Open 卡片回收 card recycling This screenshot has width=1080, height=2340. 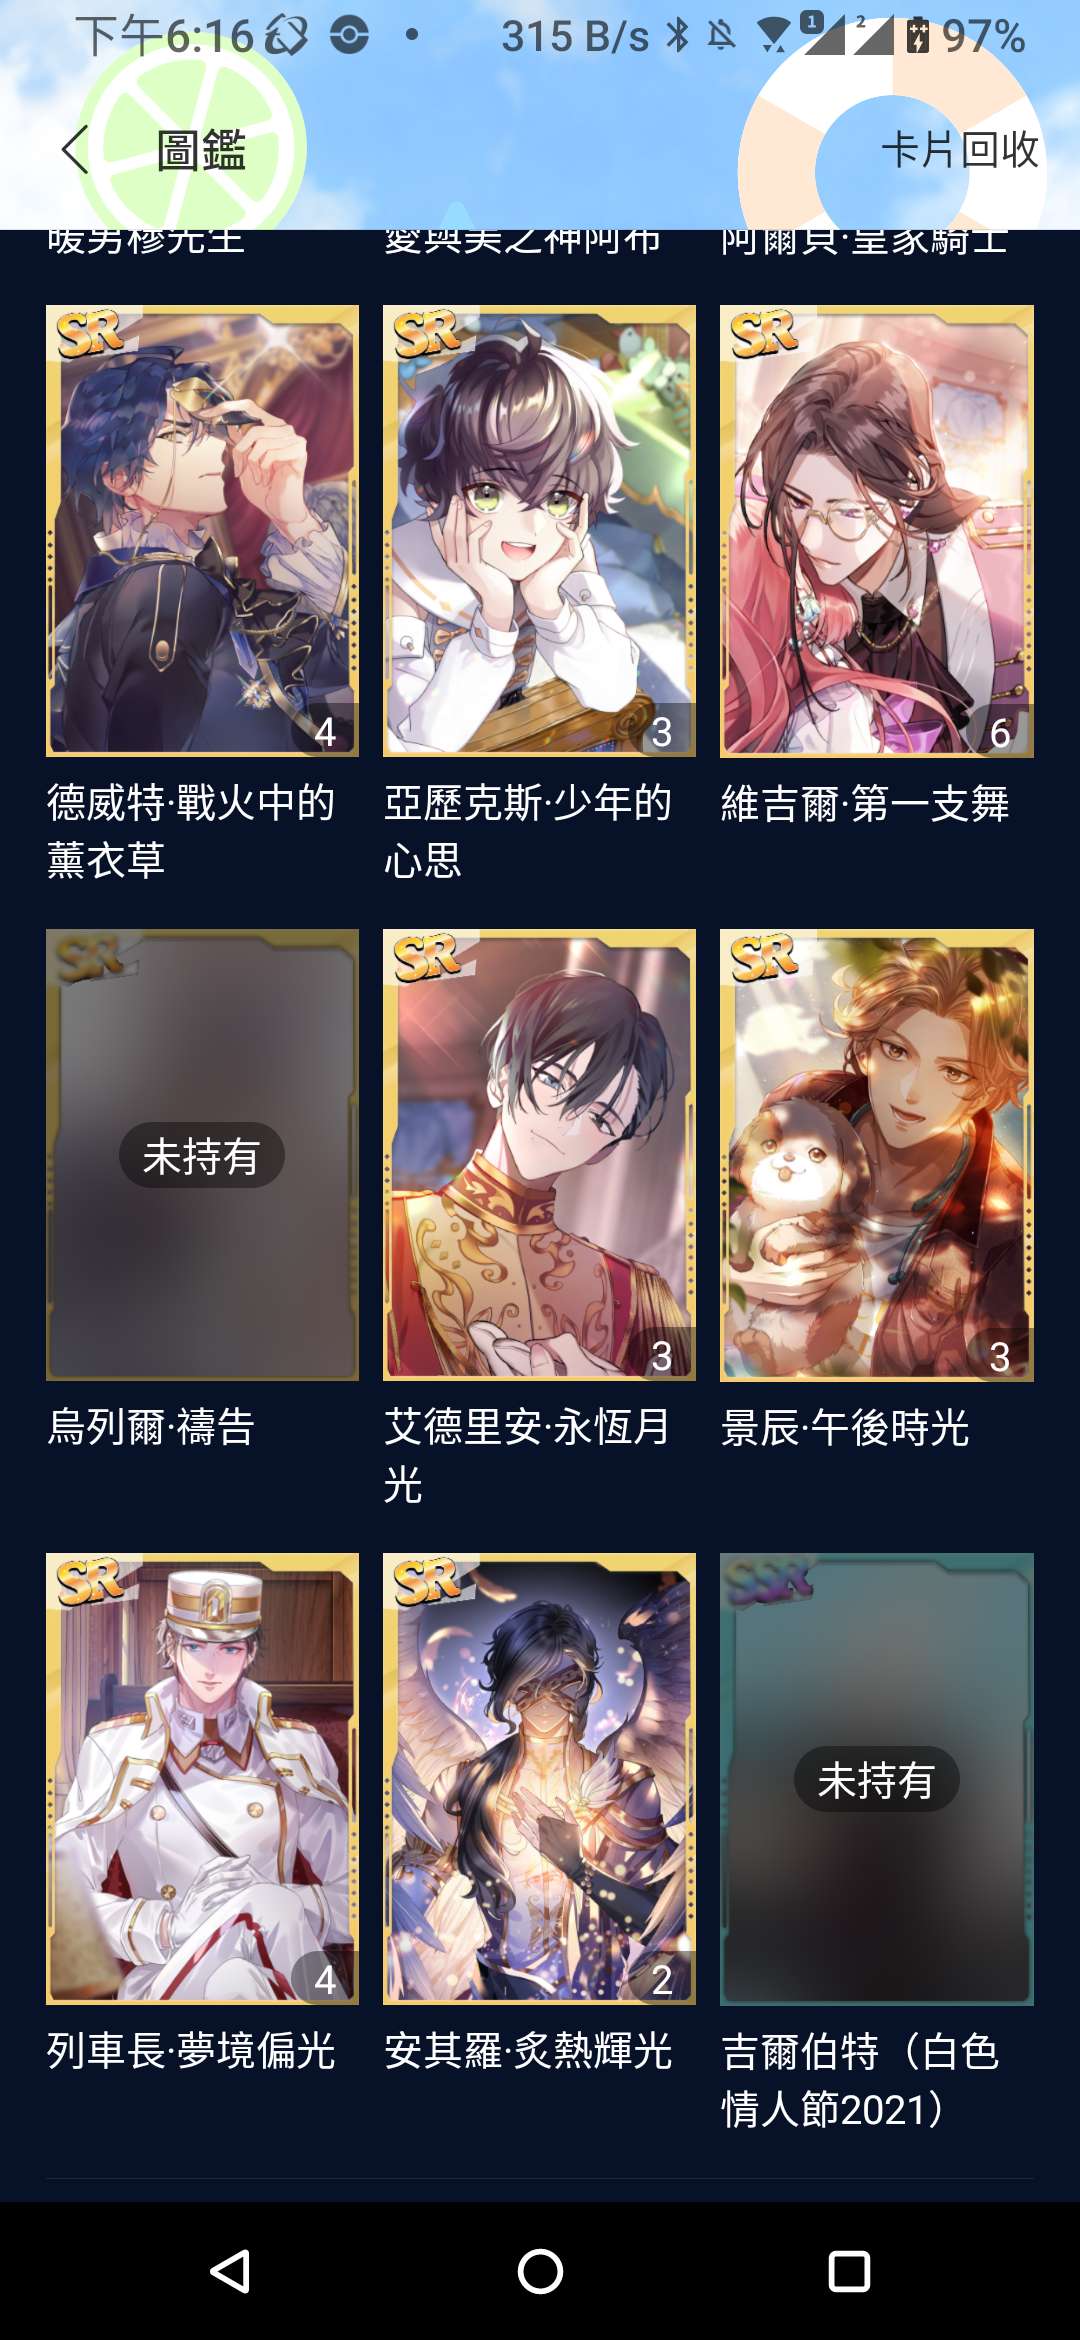tap(960, 150)
